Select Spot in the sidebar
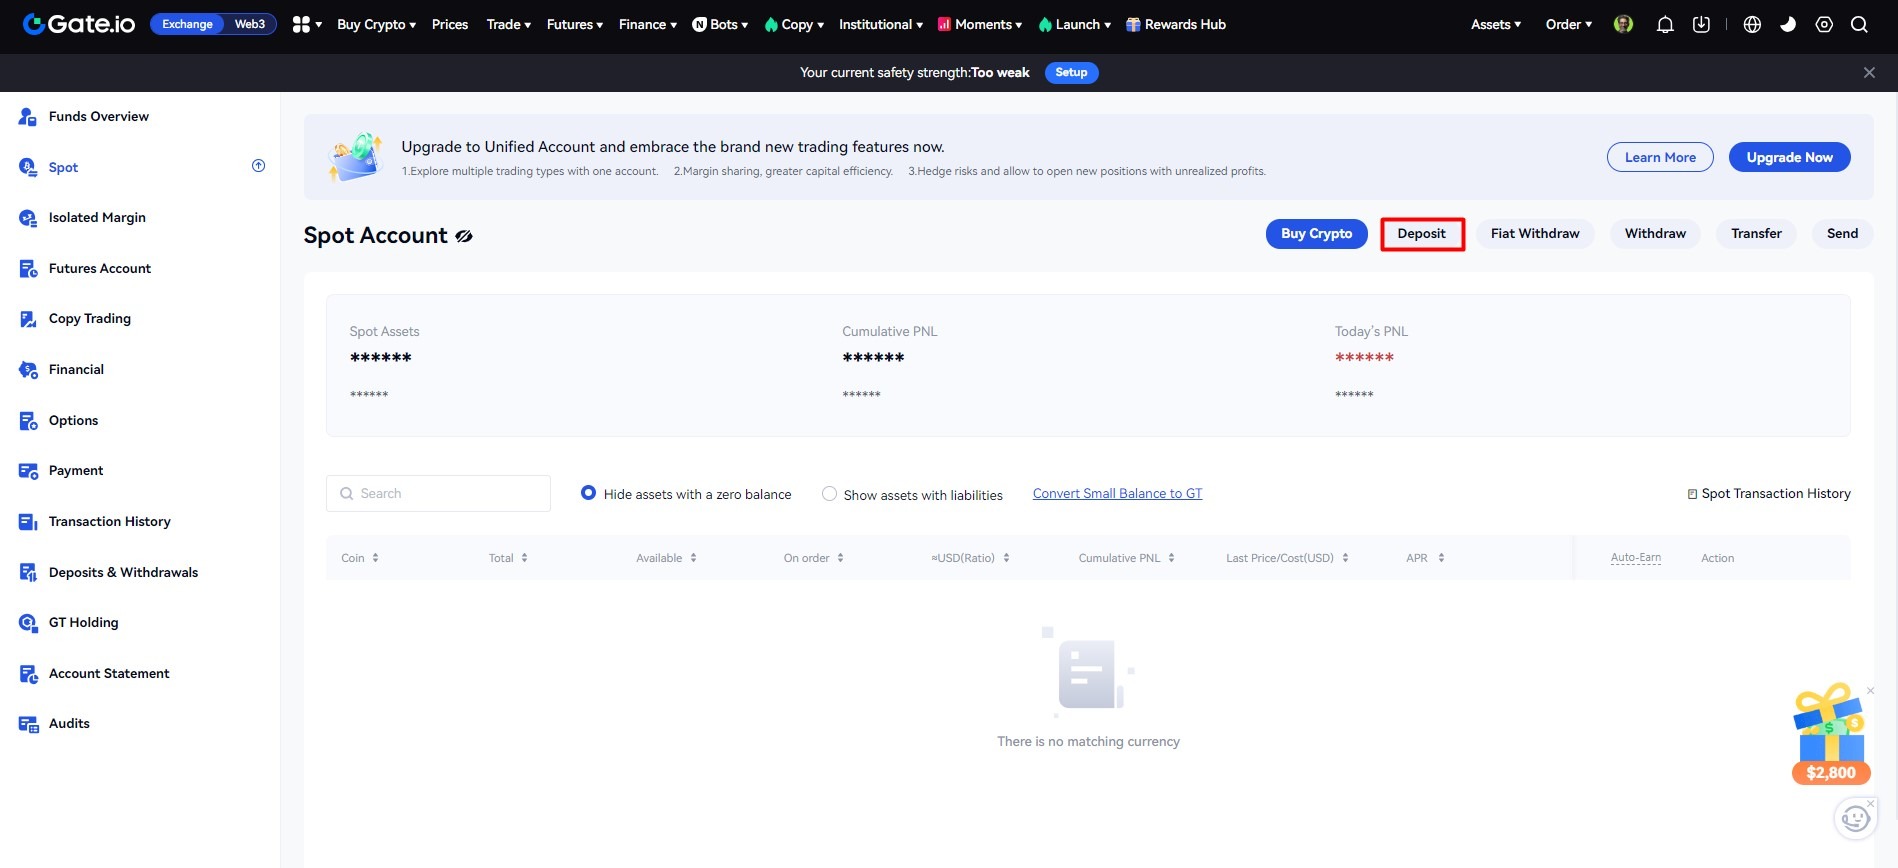The width and height of the screenshot is (1898, 868). pos(63,167)
